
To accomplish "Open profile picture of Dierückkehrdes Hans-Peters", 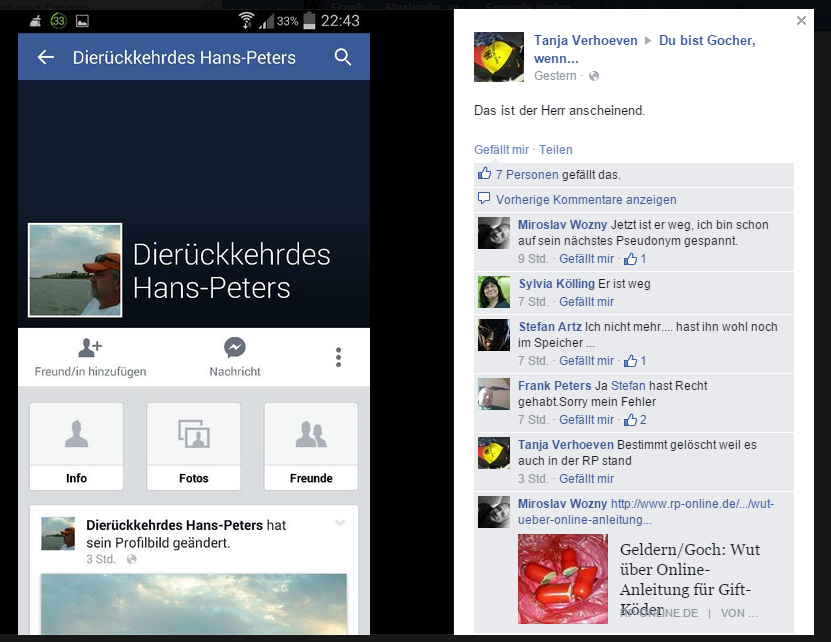I will click(x=75, y=270).
